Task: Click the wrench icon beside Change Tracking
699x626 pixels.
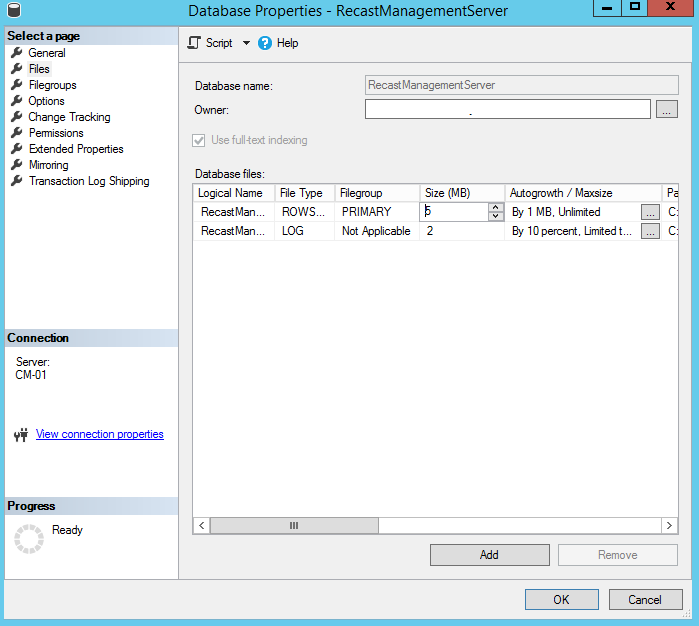Action: tap(16, 117)
